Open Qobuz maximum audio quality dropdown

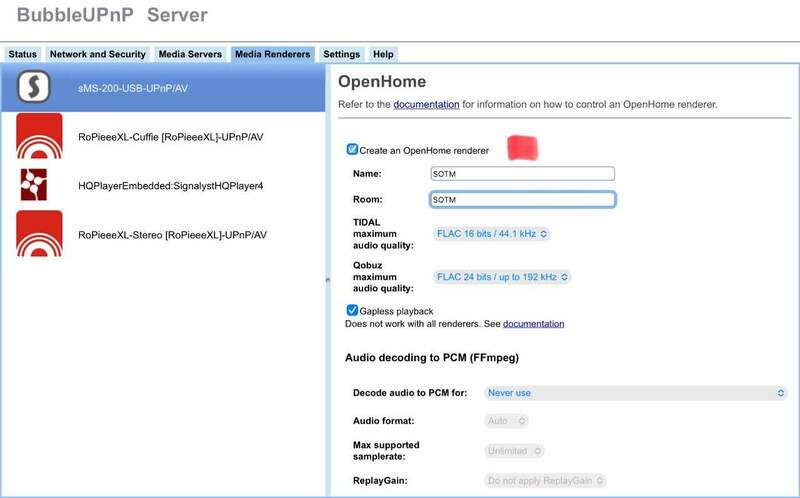(x=503, y=277)
